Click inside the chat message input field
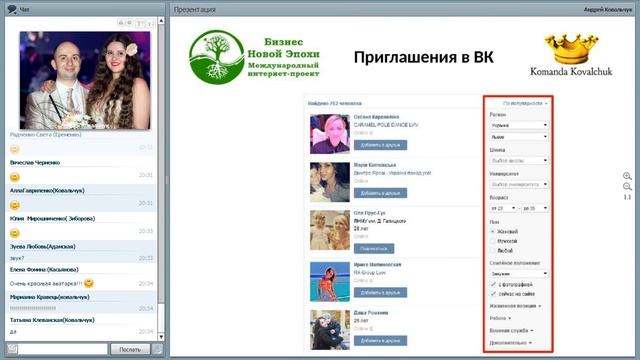This screenshot has width=640, height=360. click(x=63, y=349)
